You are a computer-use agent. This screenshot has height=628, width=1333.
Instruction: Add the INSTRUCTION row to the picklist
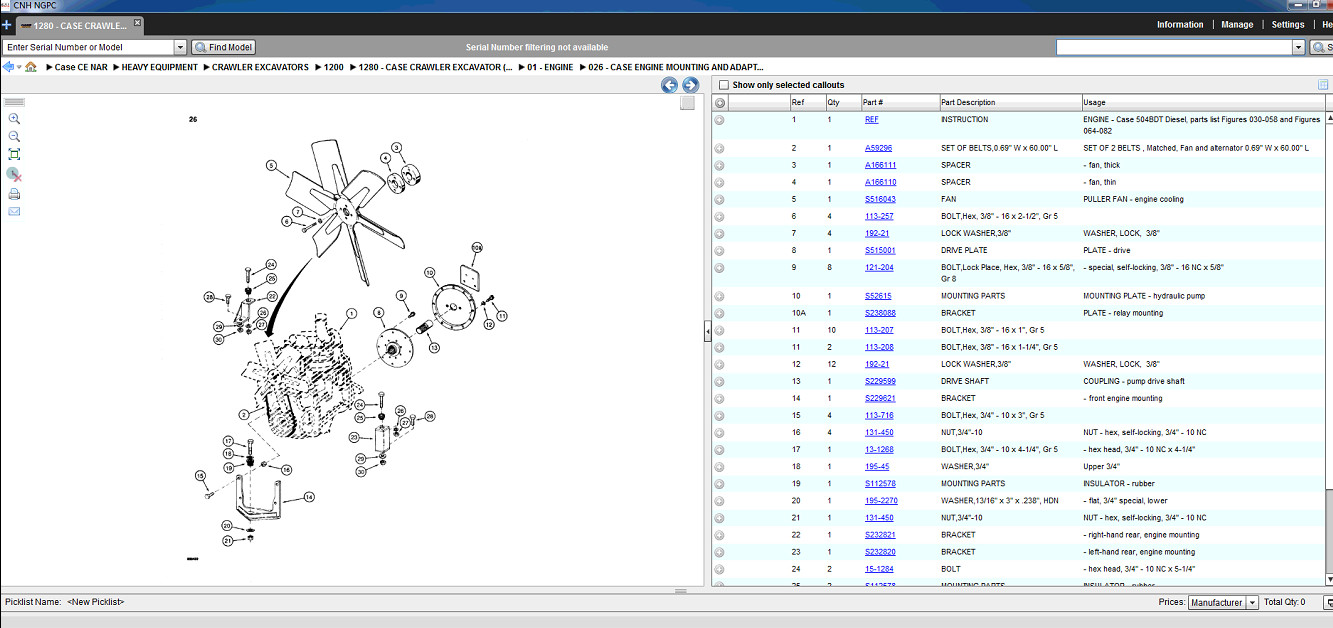coord(719,120)
